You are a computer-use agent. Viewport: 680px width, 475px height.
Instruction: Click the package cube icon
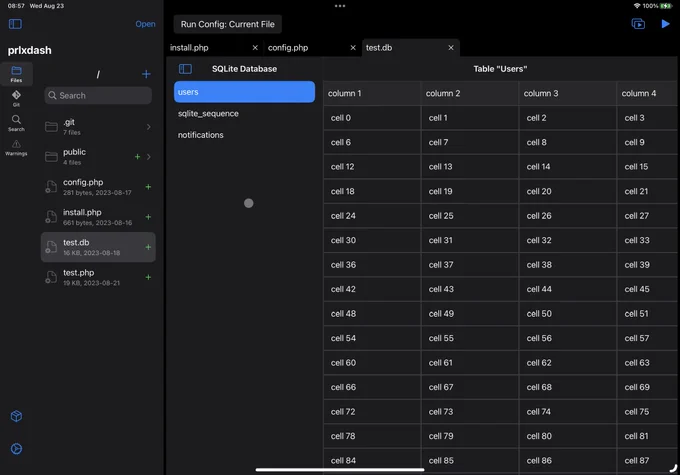click(x=16, y=416)
